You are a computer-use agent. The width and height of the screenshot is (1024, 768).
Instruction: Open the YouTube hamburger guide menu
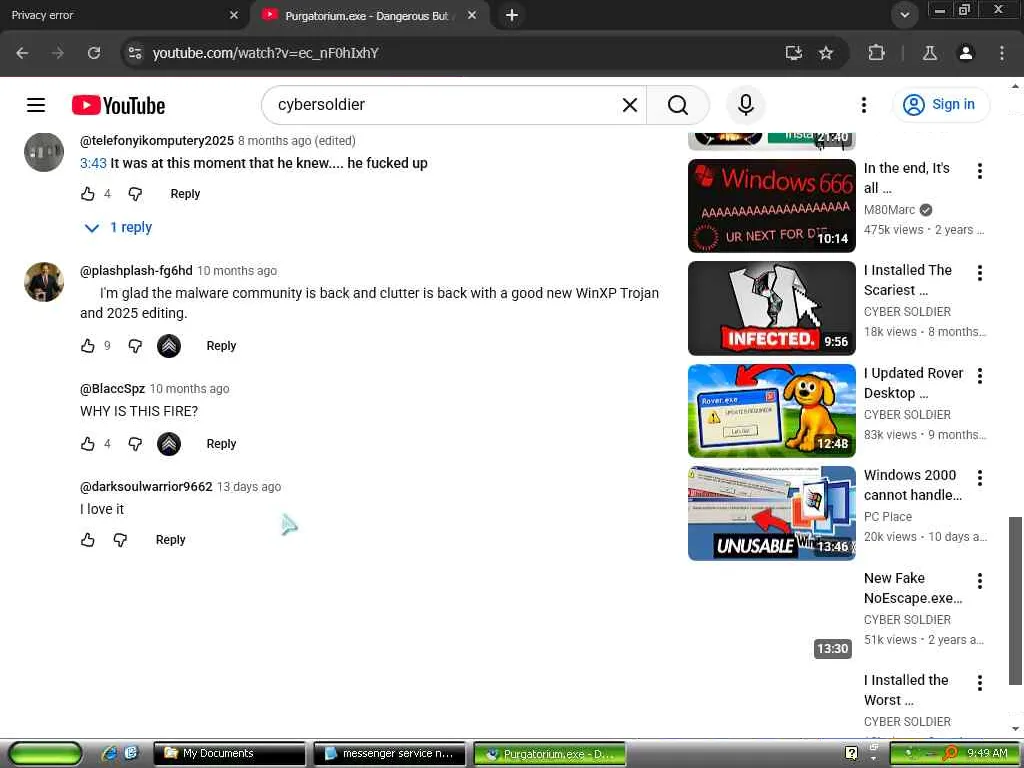point(36,105)
